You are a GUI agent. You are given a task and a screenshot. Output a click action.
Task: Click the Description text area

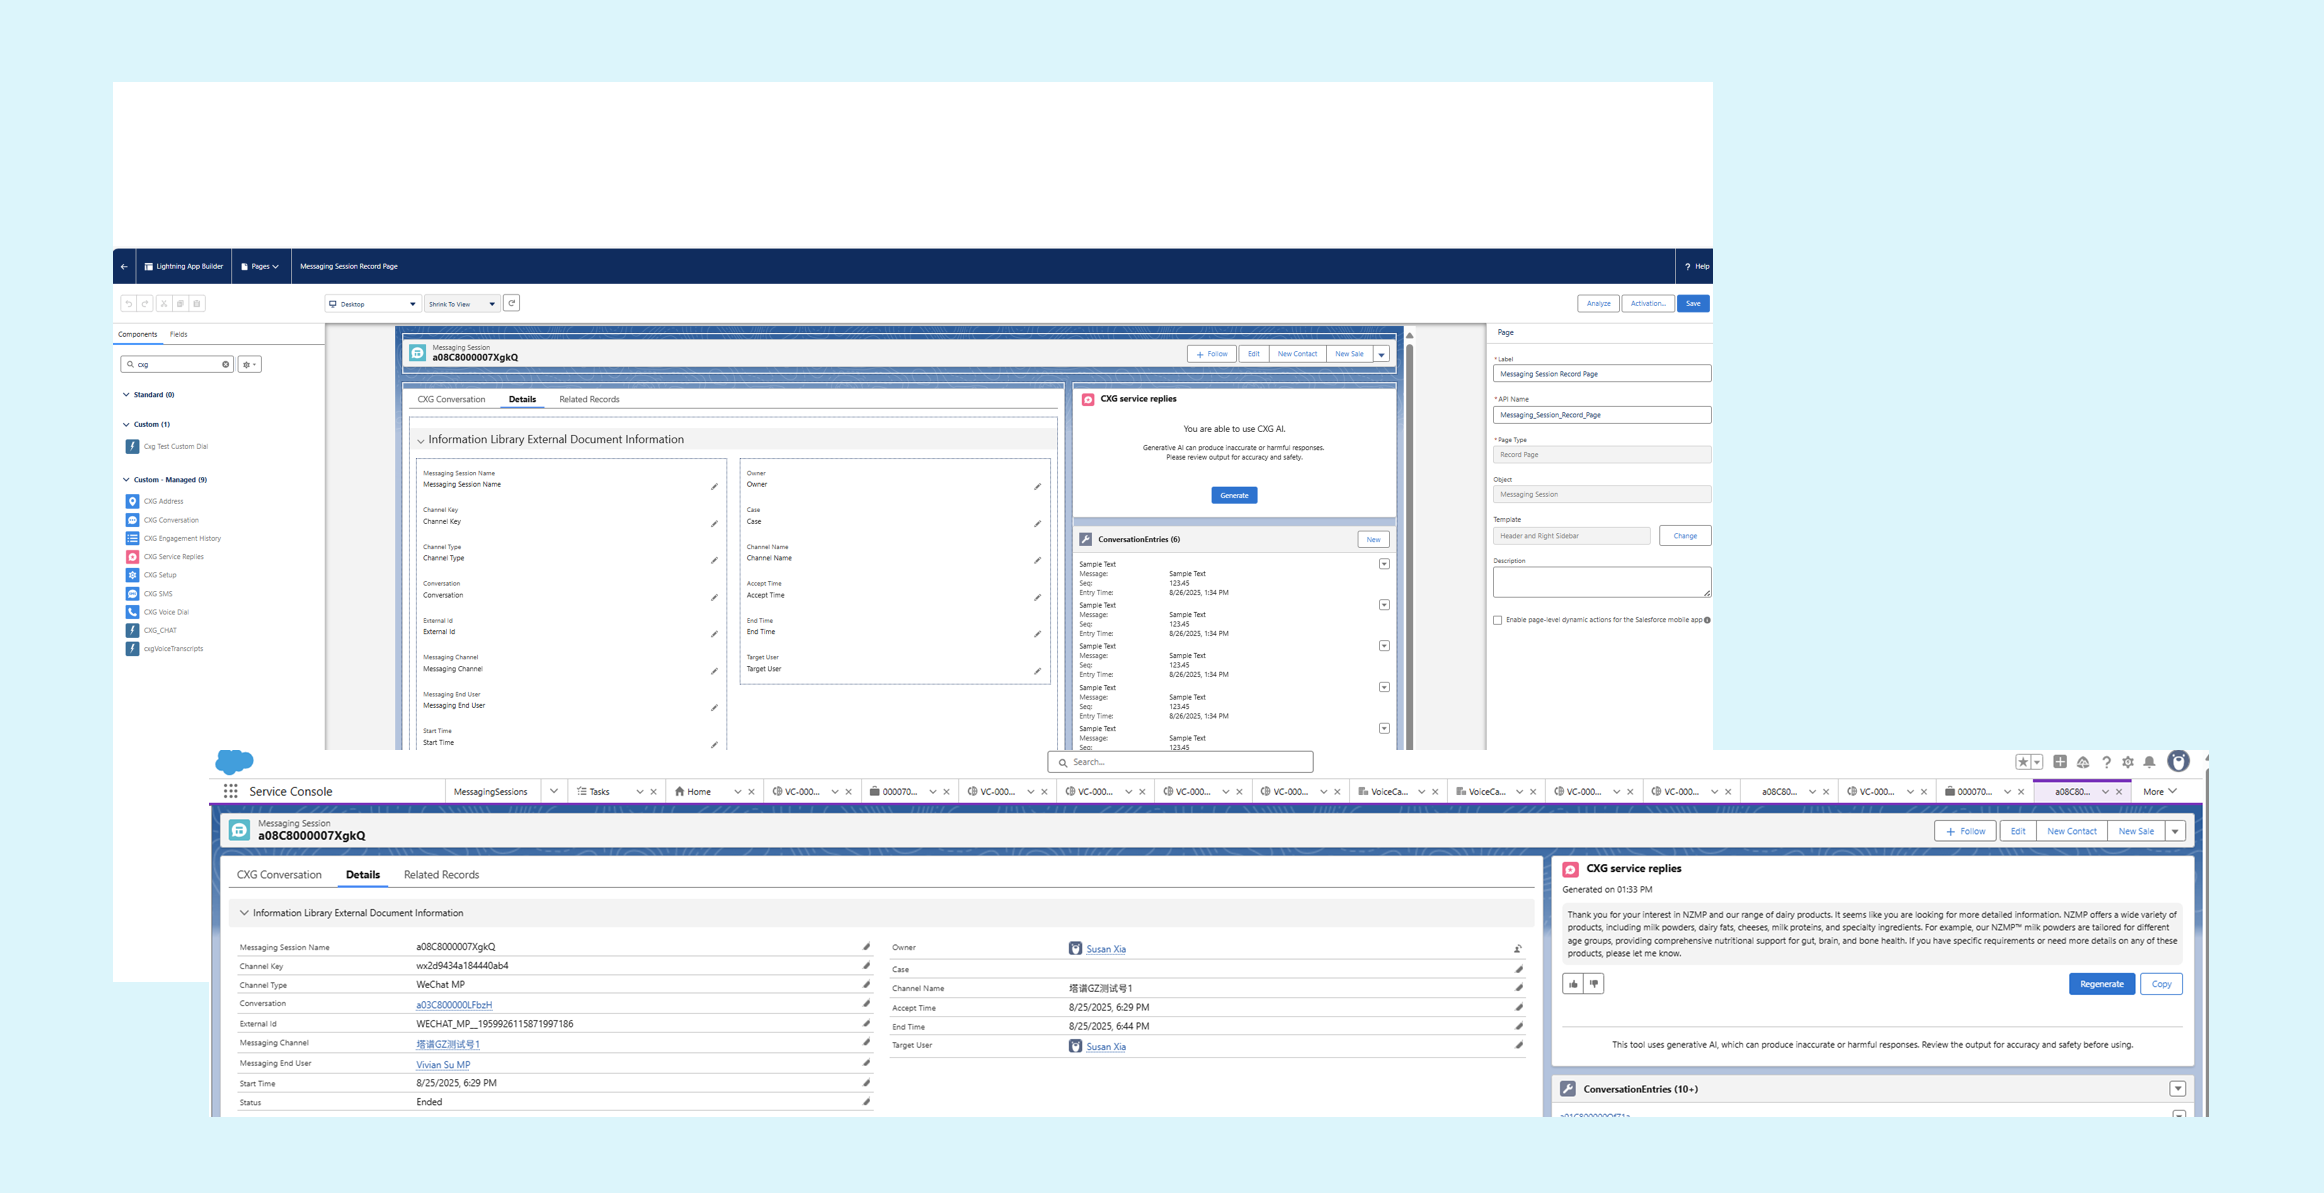coord(1602,582)
